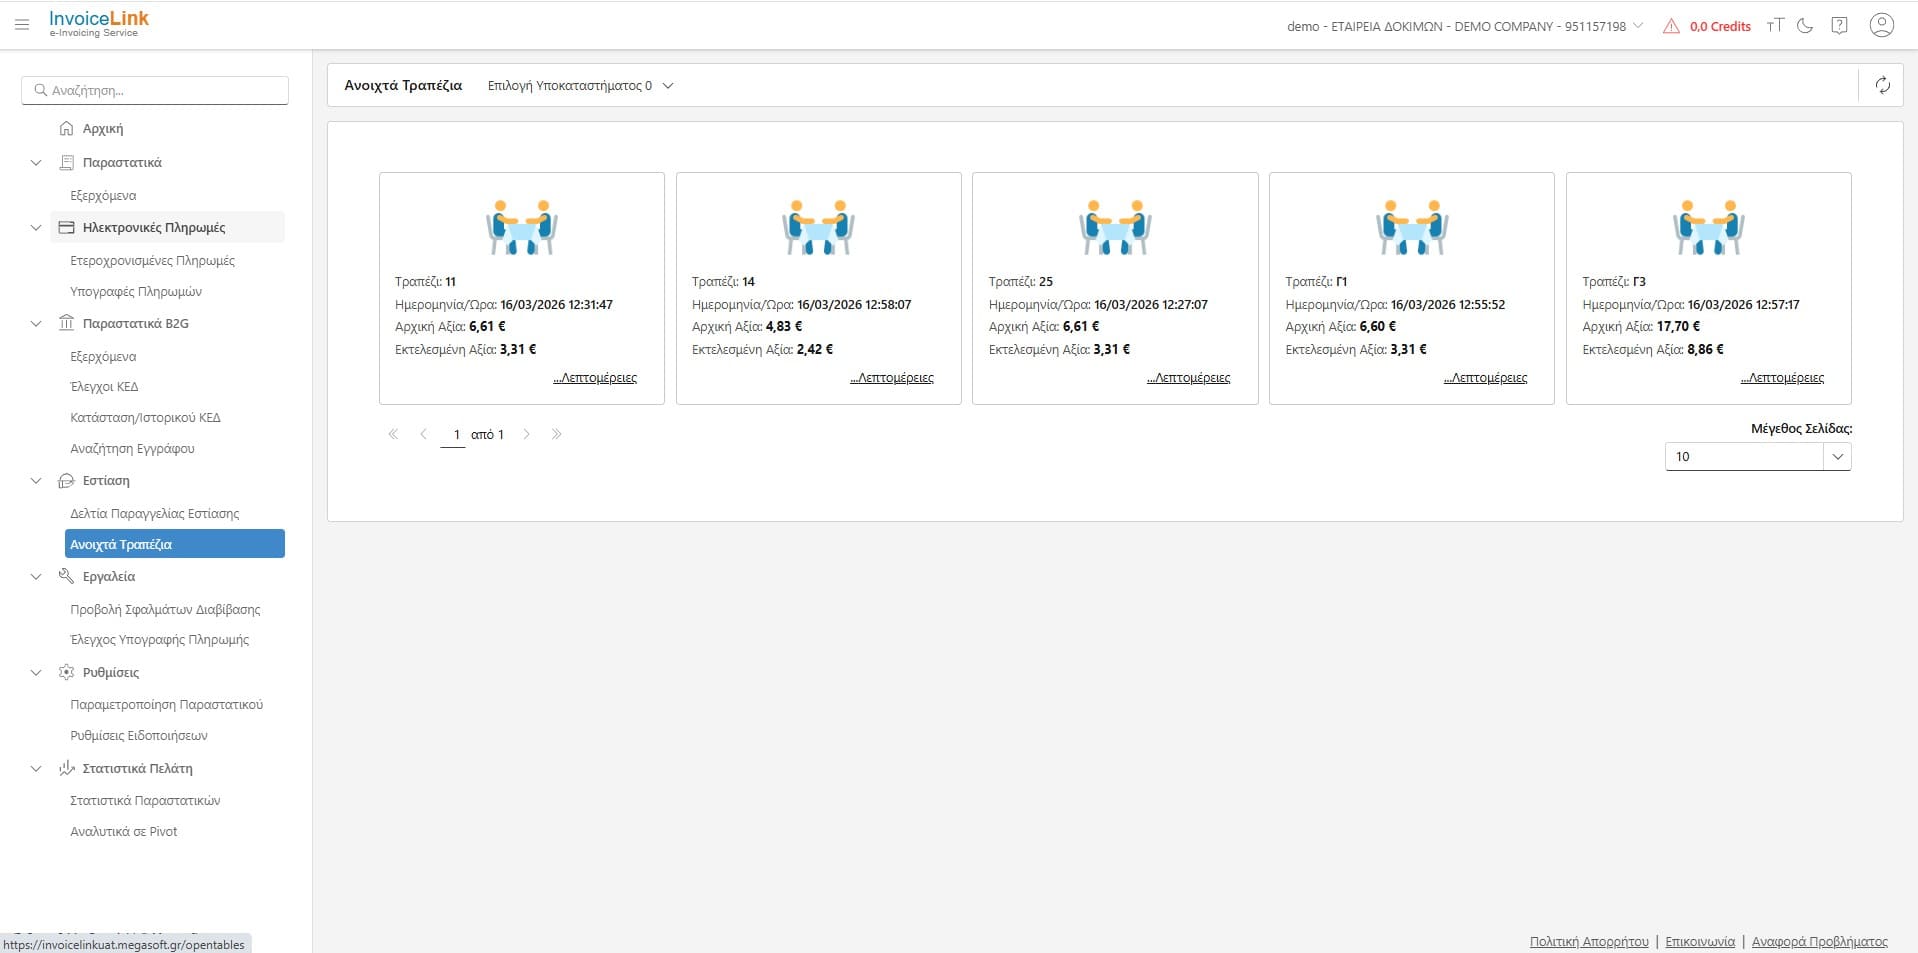Click the hamburger menu icon
The image size is (1918, 953).
[22, 25]
